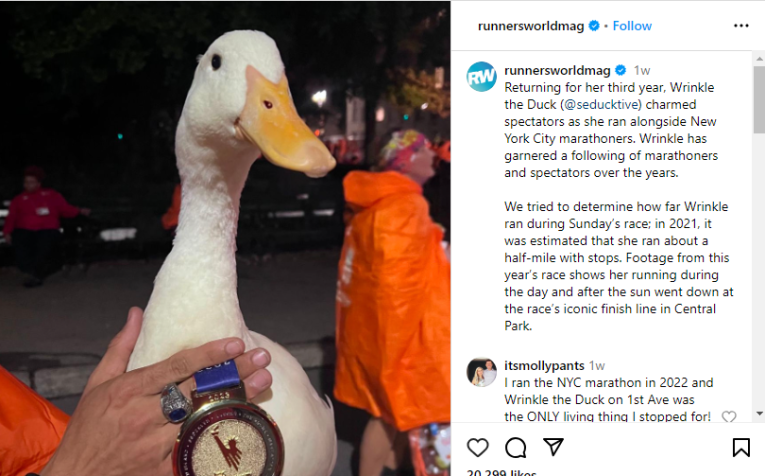The width and height of the screenshot is (765, 476).
Task: Open runnersworldmag username in header
Action: click(531, 26)
